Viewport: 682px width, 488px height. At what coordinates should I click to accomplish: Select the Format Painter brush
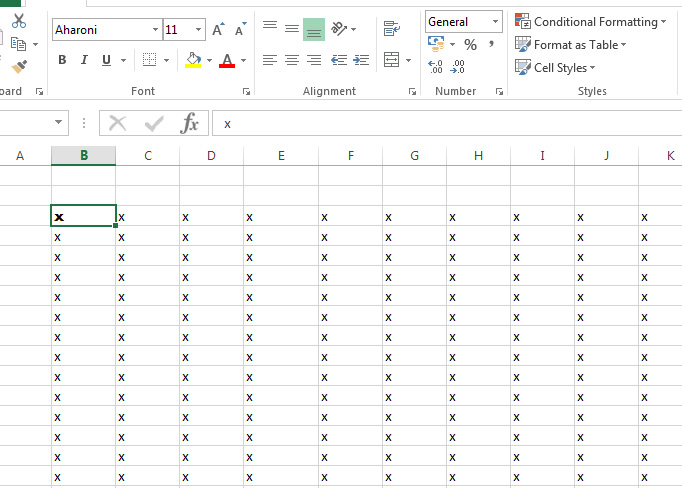click(19, 66)
